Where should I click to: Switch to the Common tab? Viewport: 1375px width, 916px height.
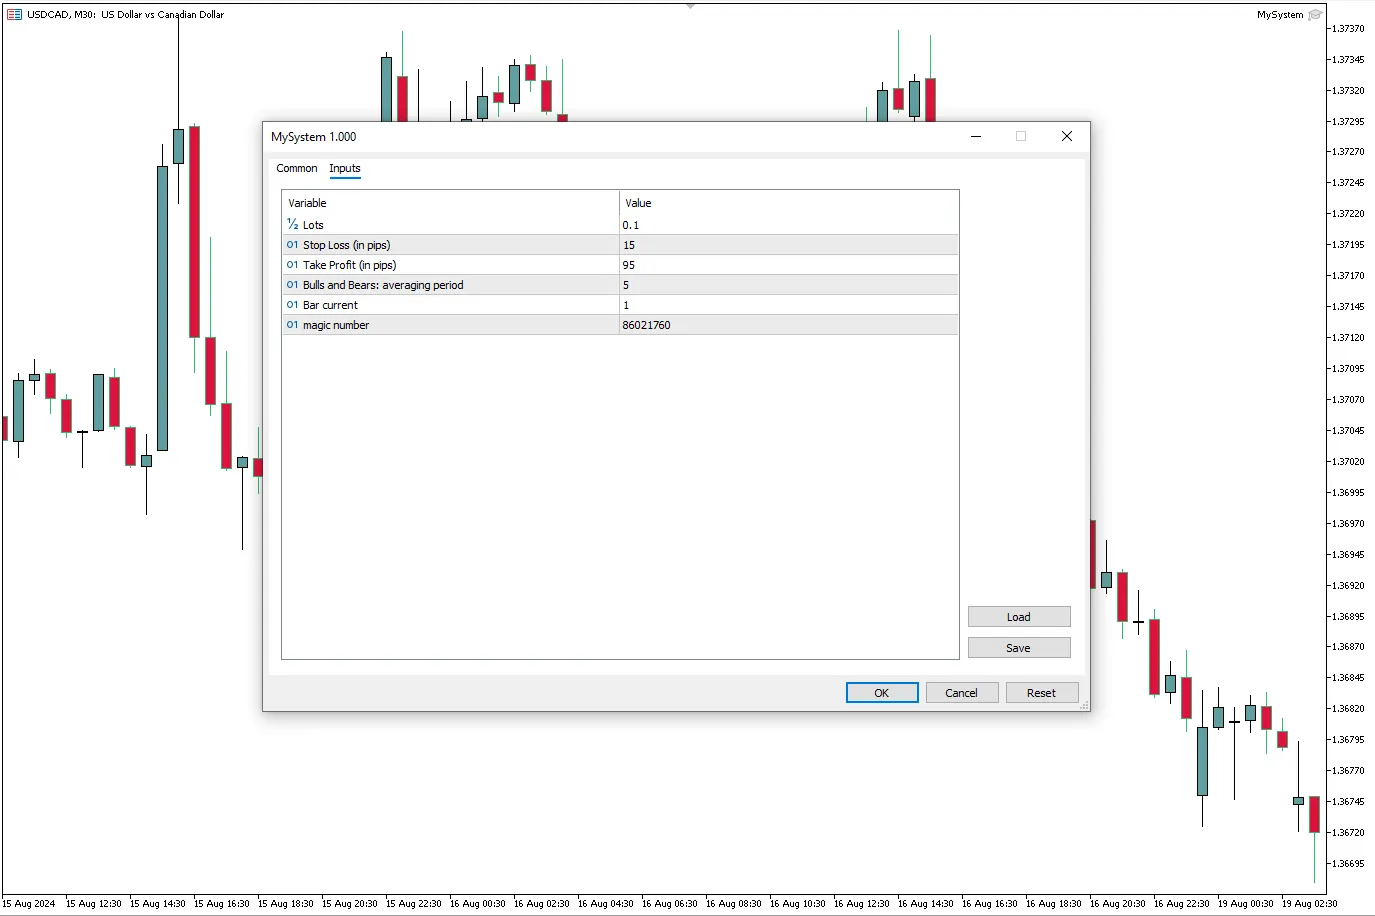(x=296, y=168)
